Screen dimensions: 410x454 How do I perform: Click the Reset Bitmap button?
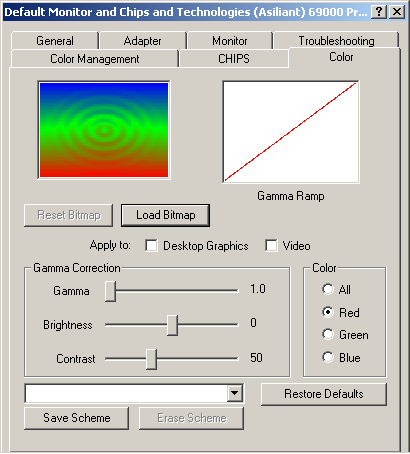pos(69,215)
